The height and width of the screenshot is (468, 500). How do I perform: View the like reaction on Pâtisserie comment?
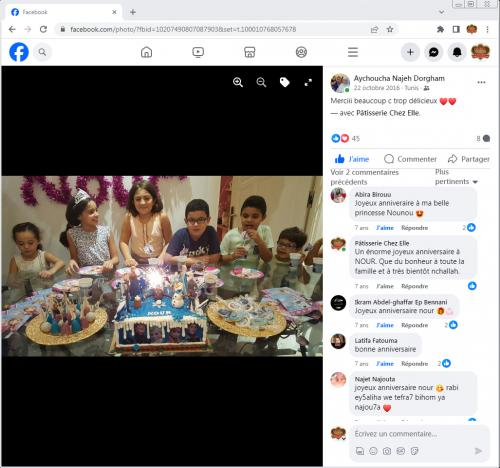click(472, 286)
